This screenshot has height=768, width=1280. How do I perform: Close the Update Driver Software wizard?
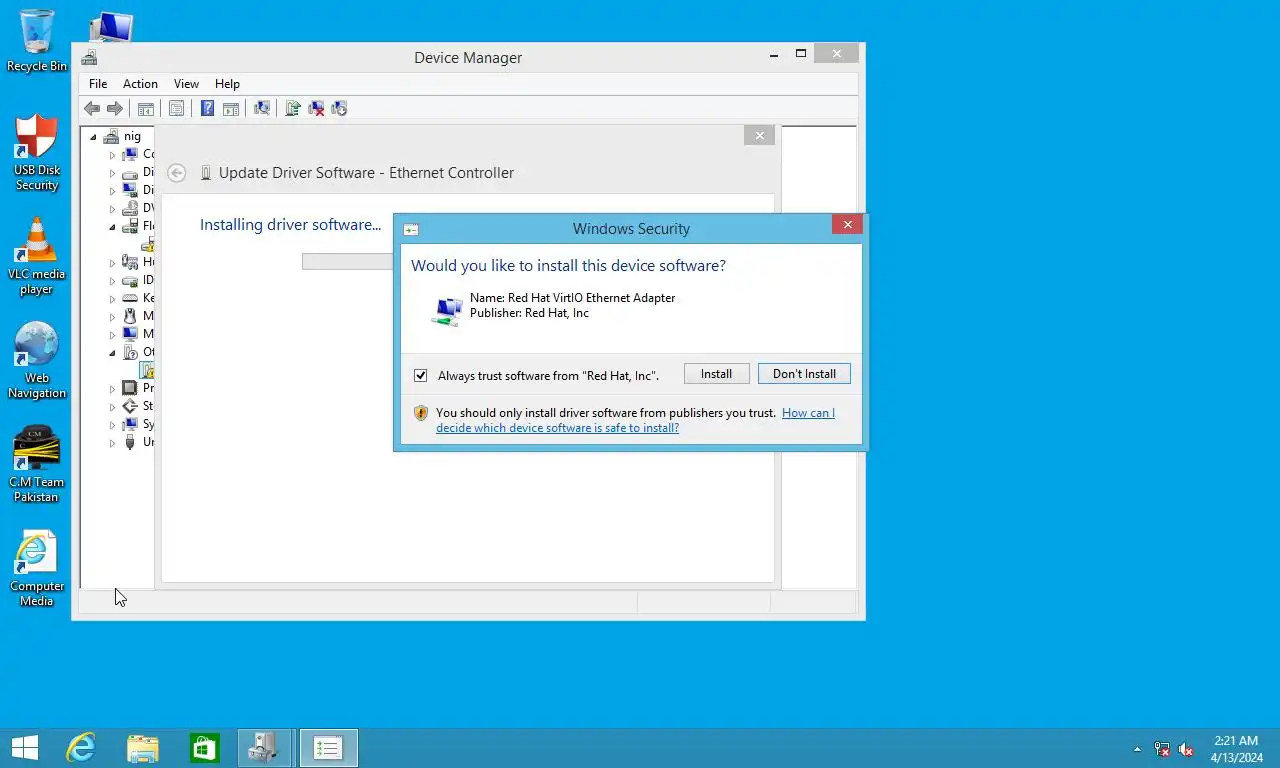[x=759, y=135]
